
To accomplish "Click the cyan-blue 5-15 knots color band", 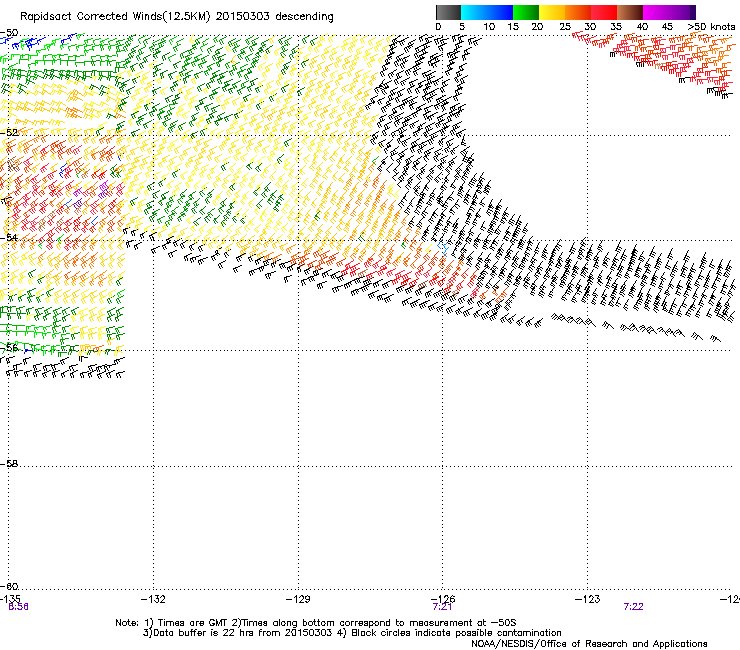I will click(x=487, y=12).
